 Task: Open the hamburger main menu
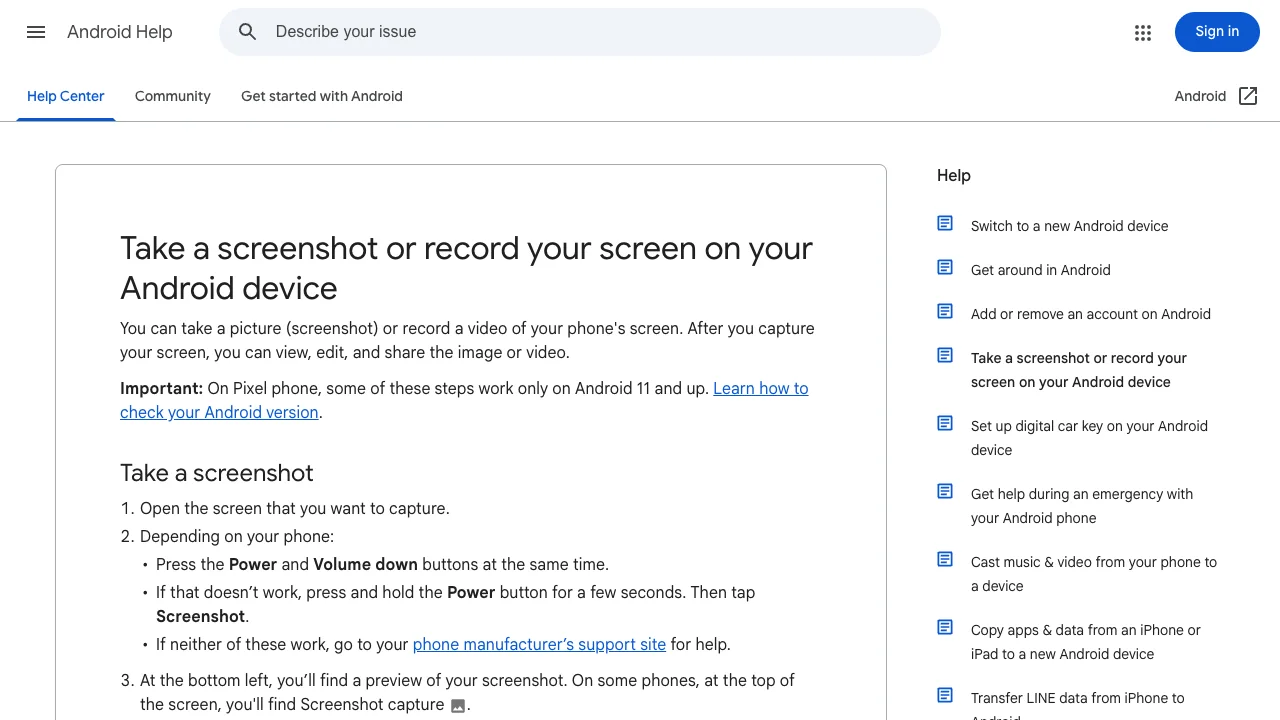click(x=36, y=32)
